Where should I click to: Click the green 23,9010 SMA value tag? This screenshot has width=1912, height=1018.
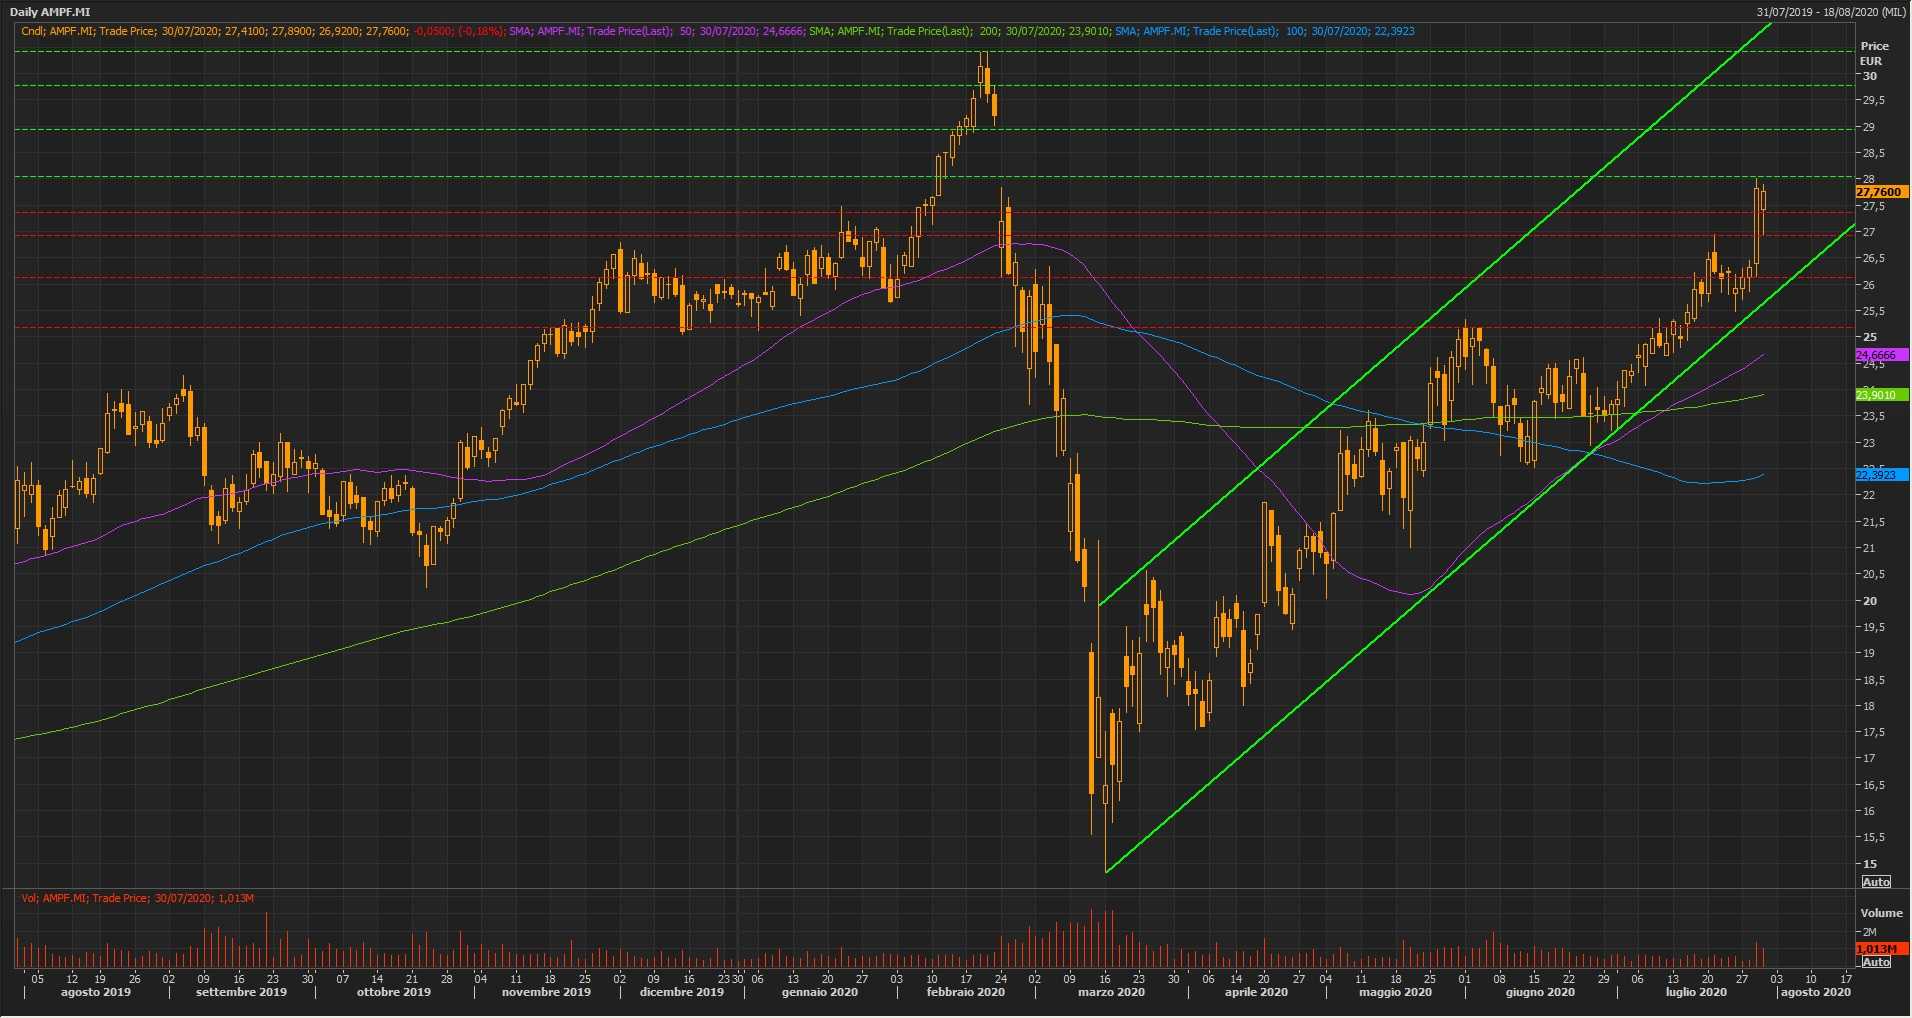[1881, 395]
